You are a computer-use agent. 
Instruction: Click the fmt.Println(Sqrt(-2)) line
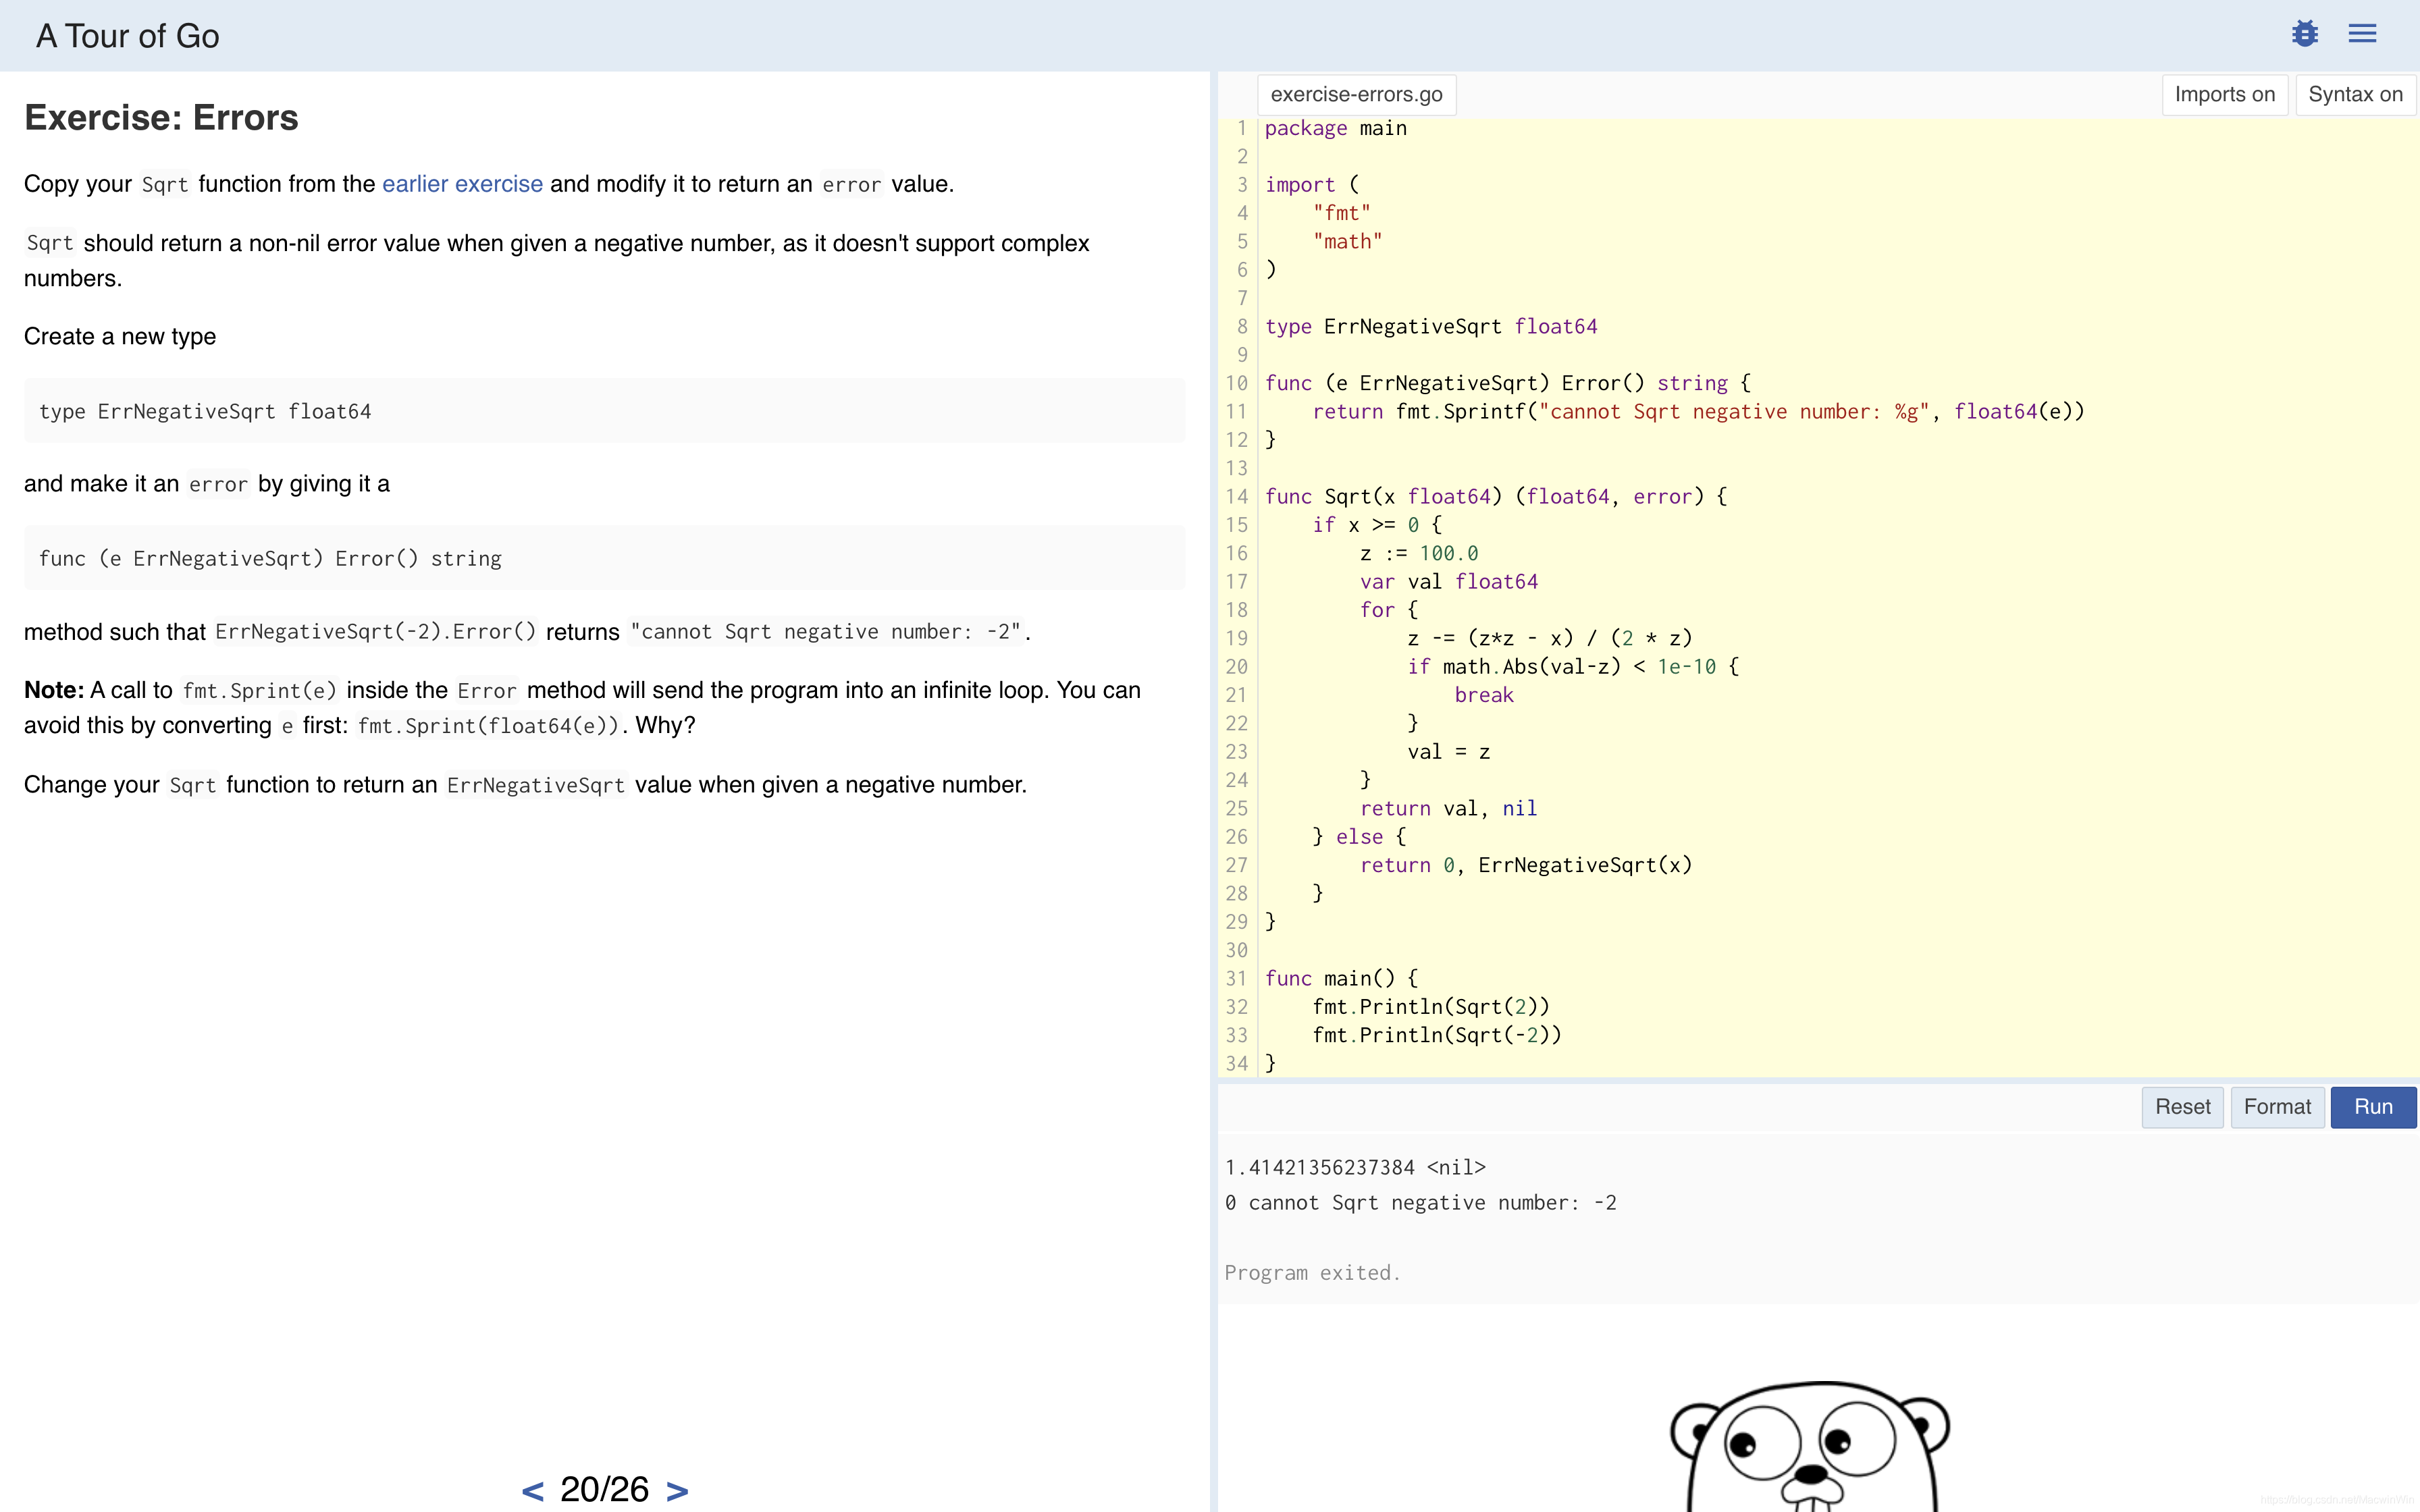tap(1437, 1036)
